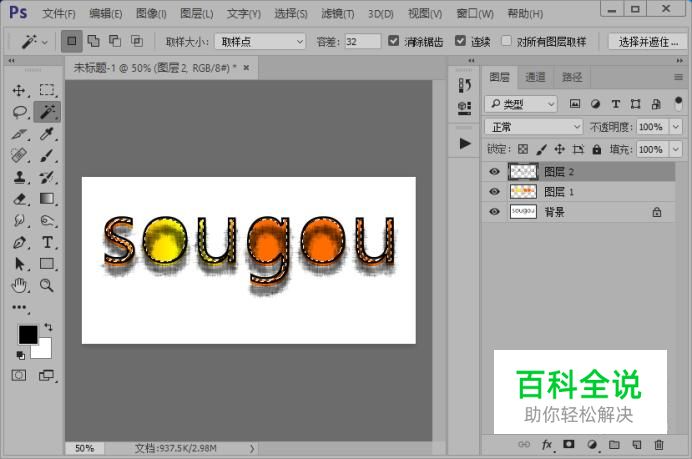Open the 正常 blend mode dropdown

coord(534,127)
